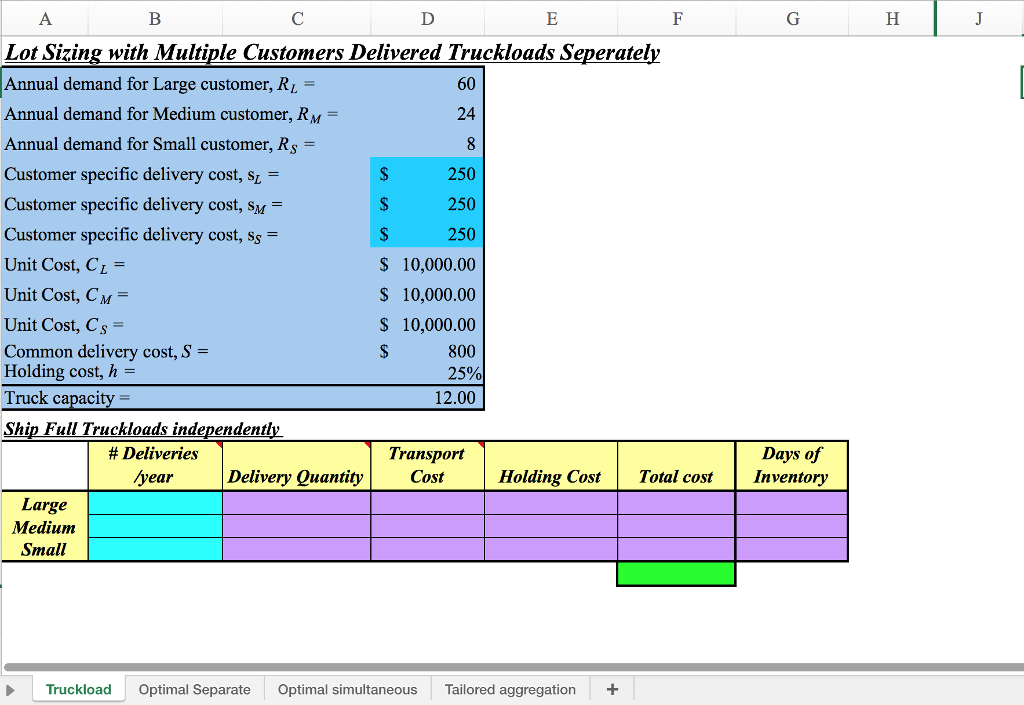Select the Large row label cell
1024x705 pixels.
[x=44, y=503]
